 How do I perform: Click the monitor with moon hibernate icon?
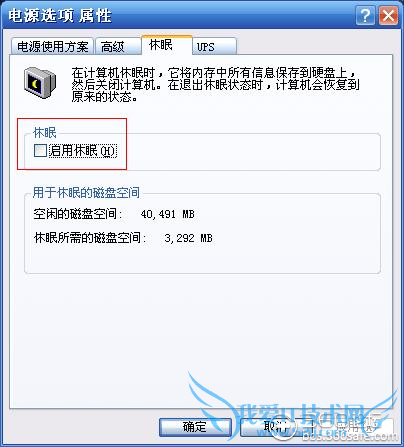tap(39, 82)
